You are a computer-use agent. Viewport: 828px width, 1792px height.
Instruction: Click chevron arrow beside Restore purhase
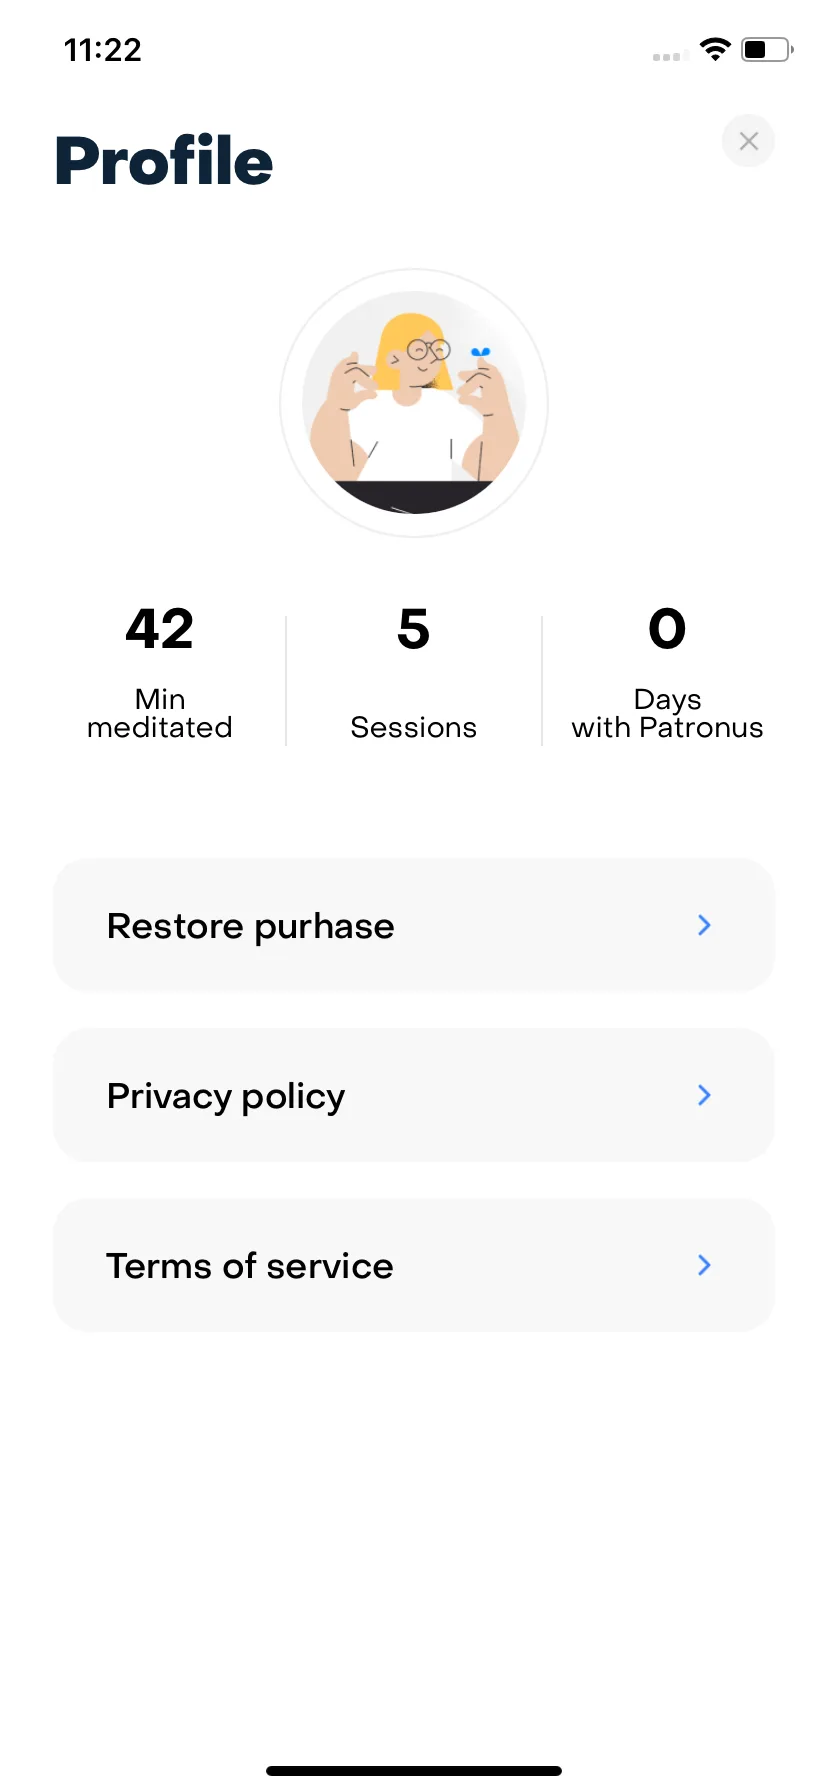click(704, 925)
